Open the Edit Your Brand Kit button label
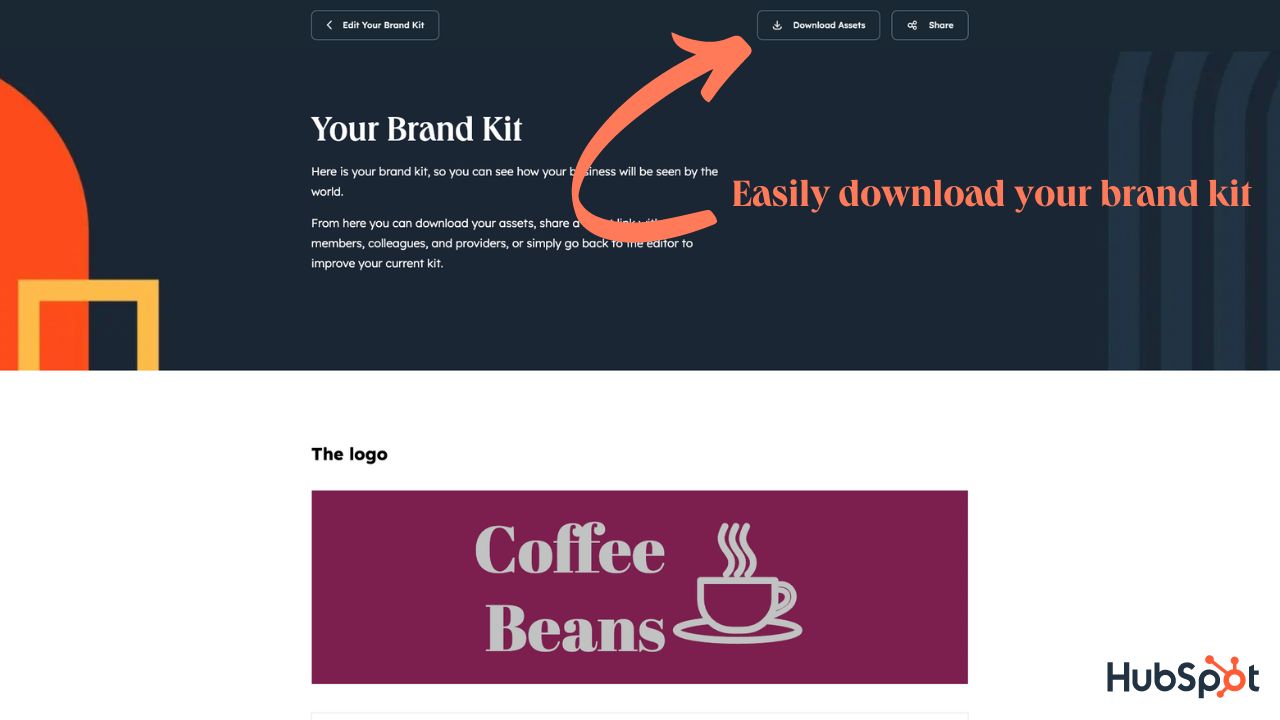The width and height of the screenshot is (1280, 720). pyautogui.click(x=383, y=25)
